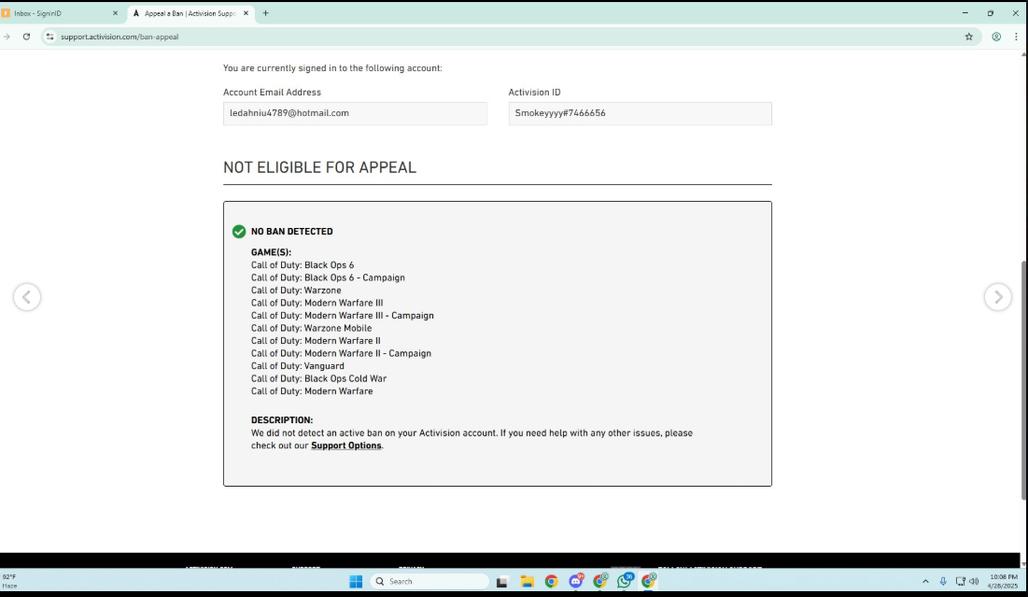Select the Appeal a Ban Activision Support tab

pos(191,13)
